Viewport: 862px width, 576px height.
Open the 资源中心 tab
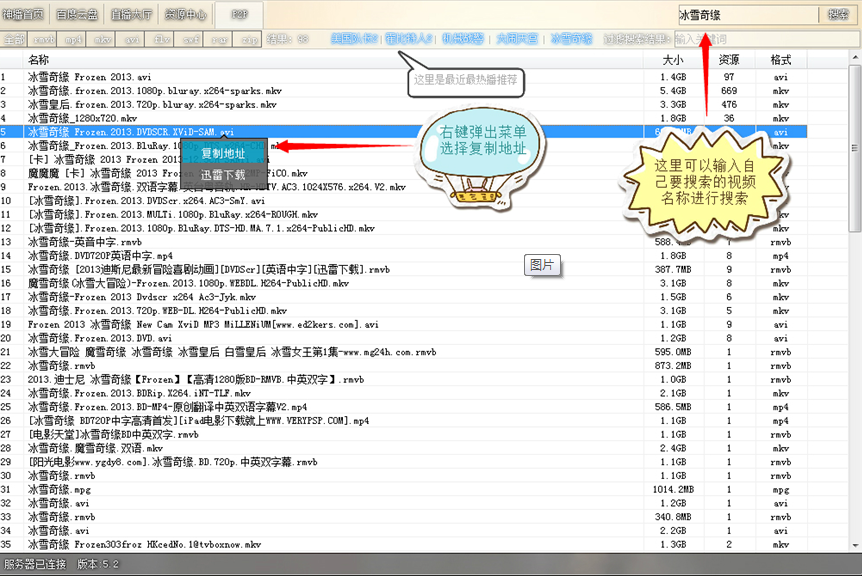pos(185,15)
